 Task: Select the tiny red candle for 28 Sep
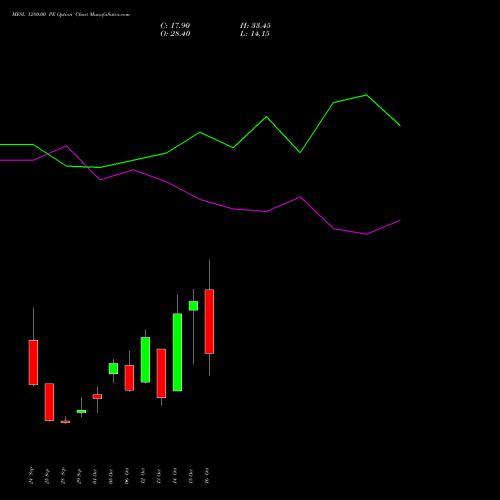(65, 422)
